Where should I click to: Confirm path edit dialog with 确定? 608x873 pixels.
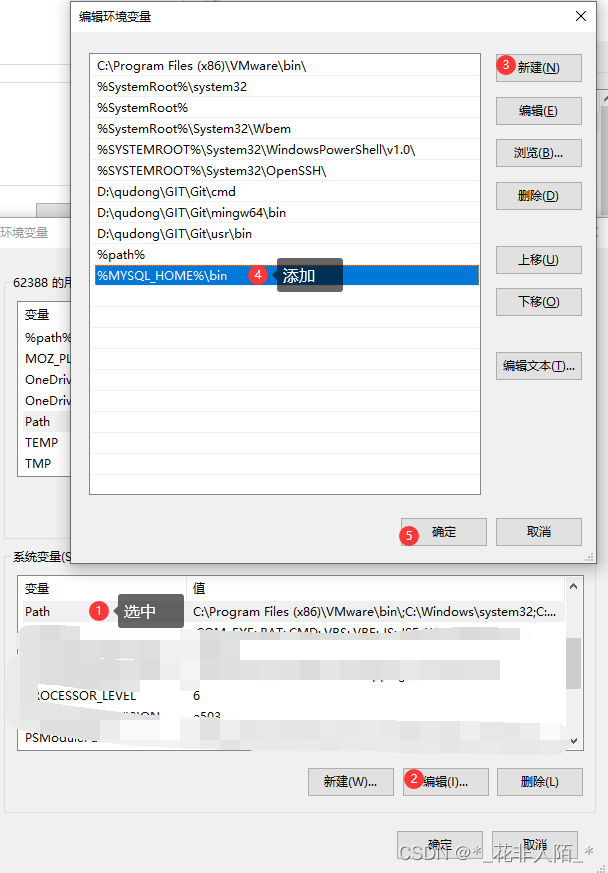pyautogui.click(x=444, y=532)
